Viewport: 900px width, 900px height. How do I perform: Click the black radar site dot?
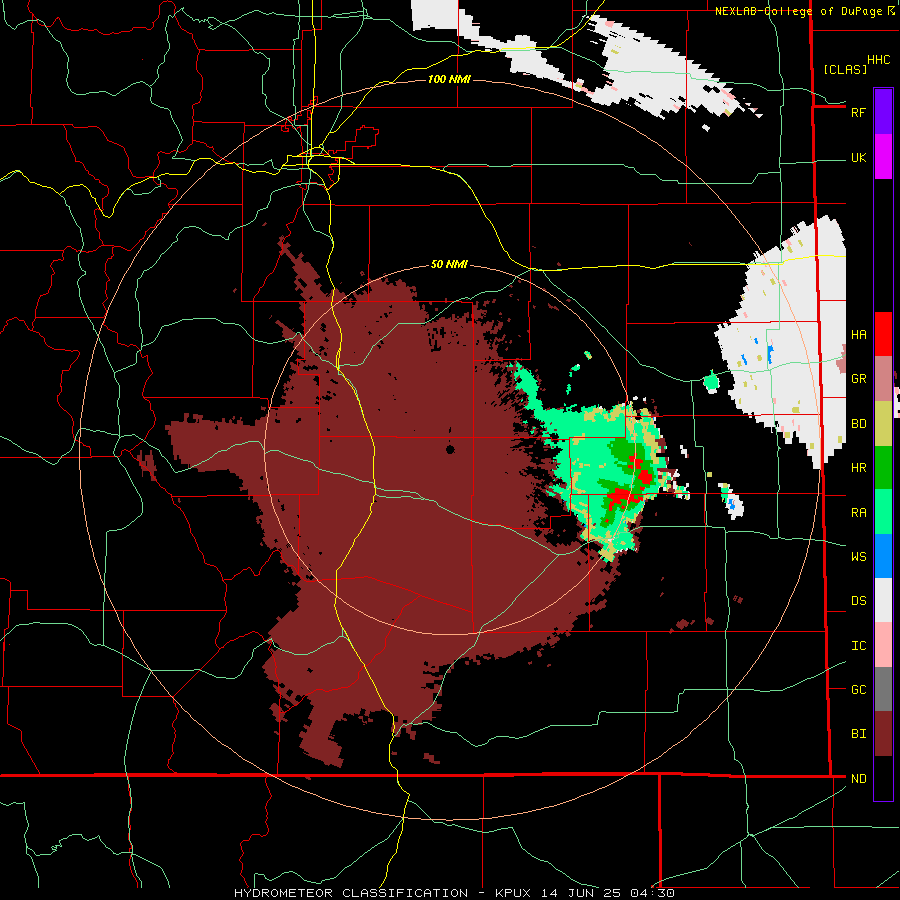(450, 449)
